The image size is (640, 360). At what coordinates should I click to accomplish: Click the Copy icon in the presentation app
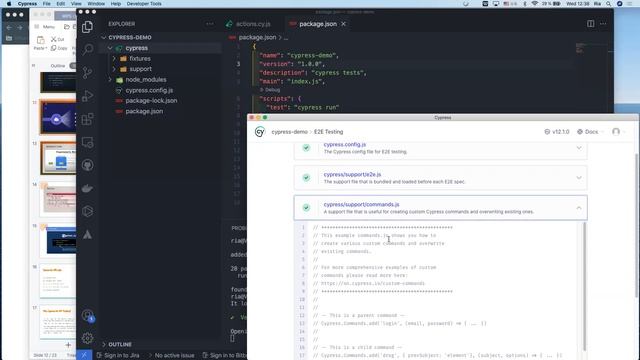coord(53,48)
